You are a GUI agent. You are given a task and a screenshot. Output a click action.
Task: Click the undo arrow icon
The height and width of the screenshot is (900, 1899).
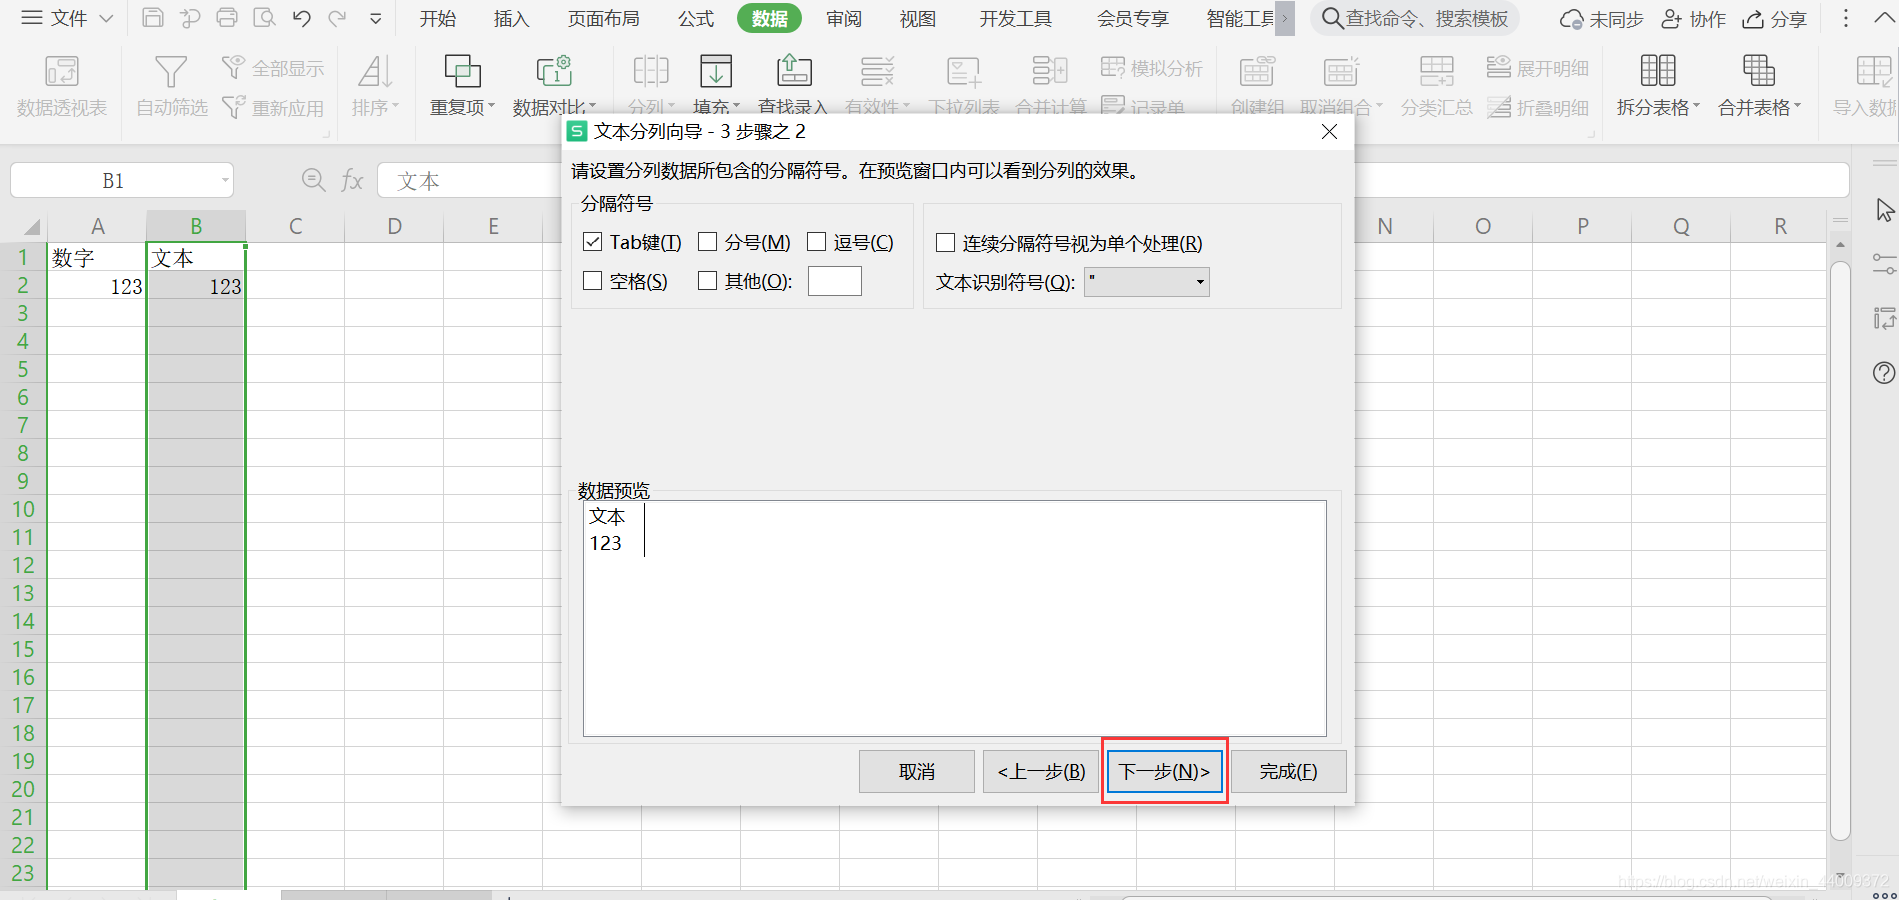(x=301, y=18)
